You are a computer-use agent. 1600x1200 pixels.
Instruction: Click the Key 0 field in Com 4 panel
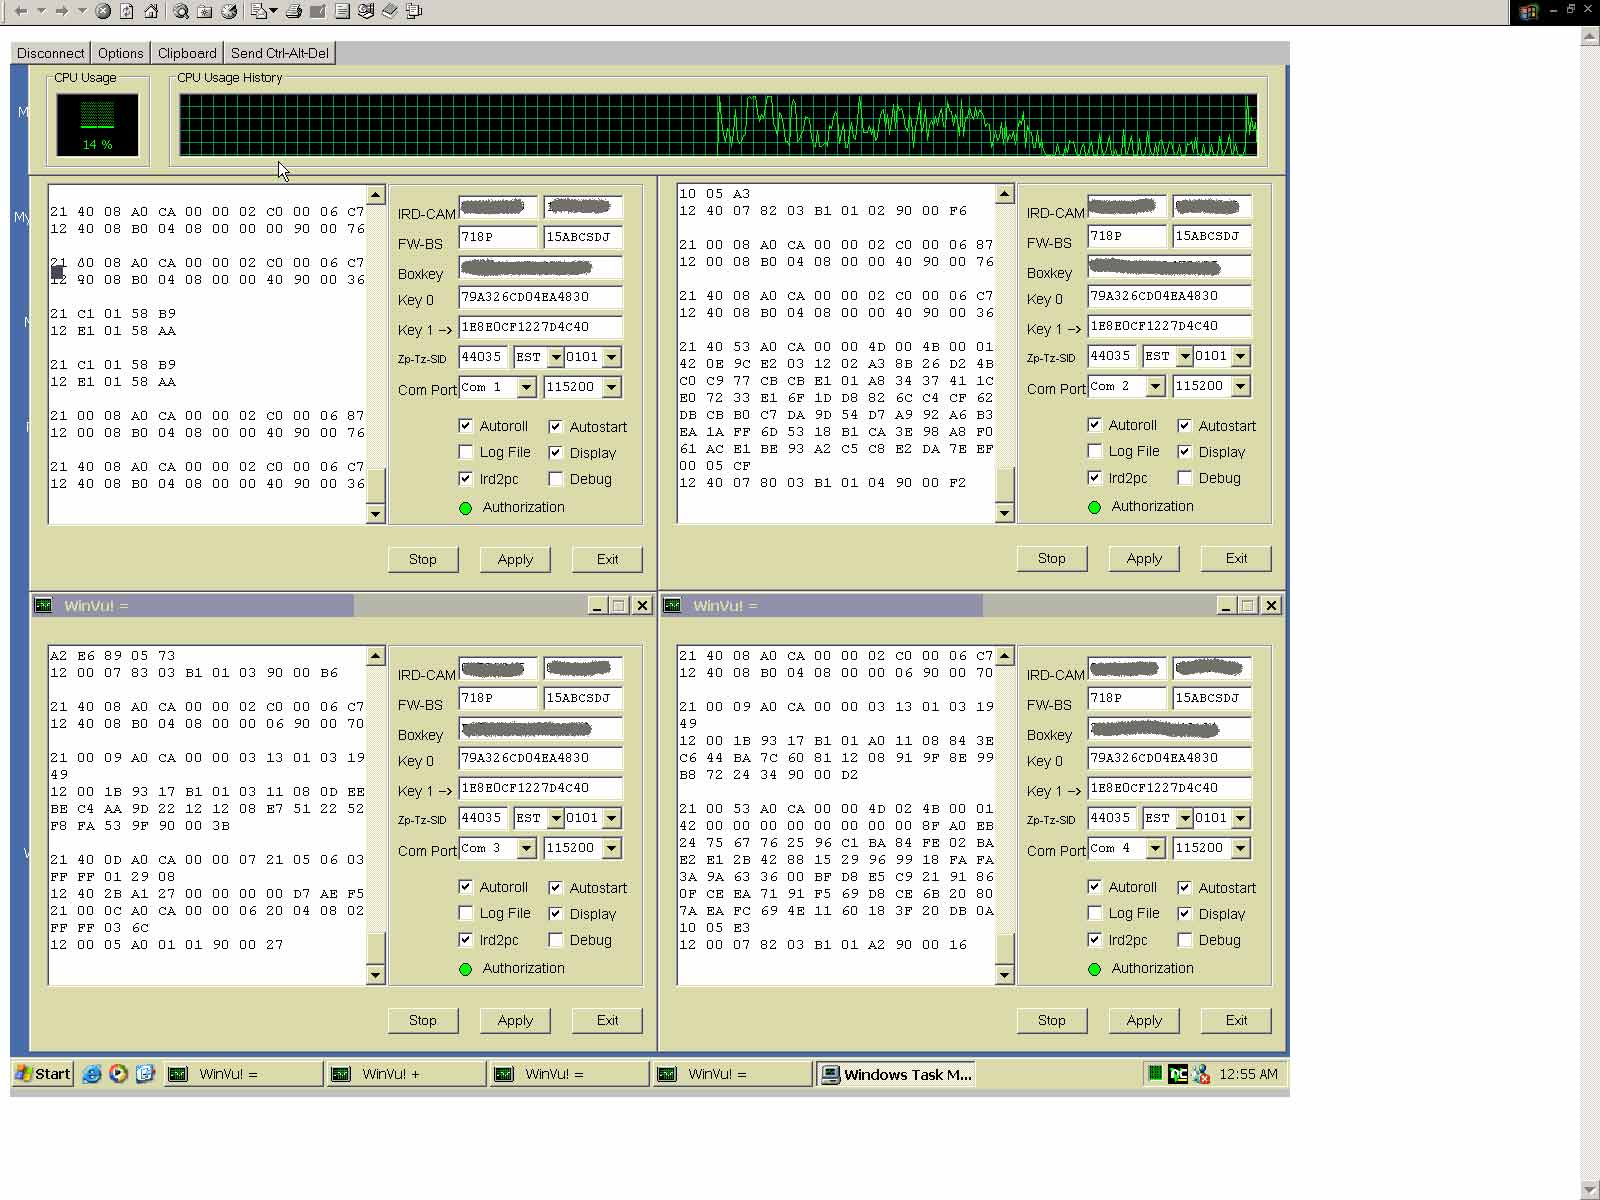(1168, 758)
